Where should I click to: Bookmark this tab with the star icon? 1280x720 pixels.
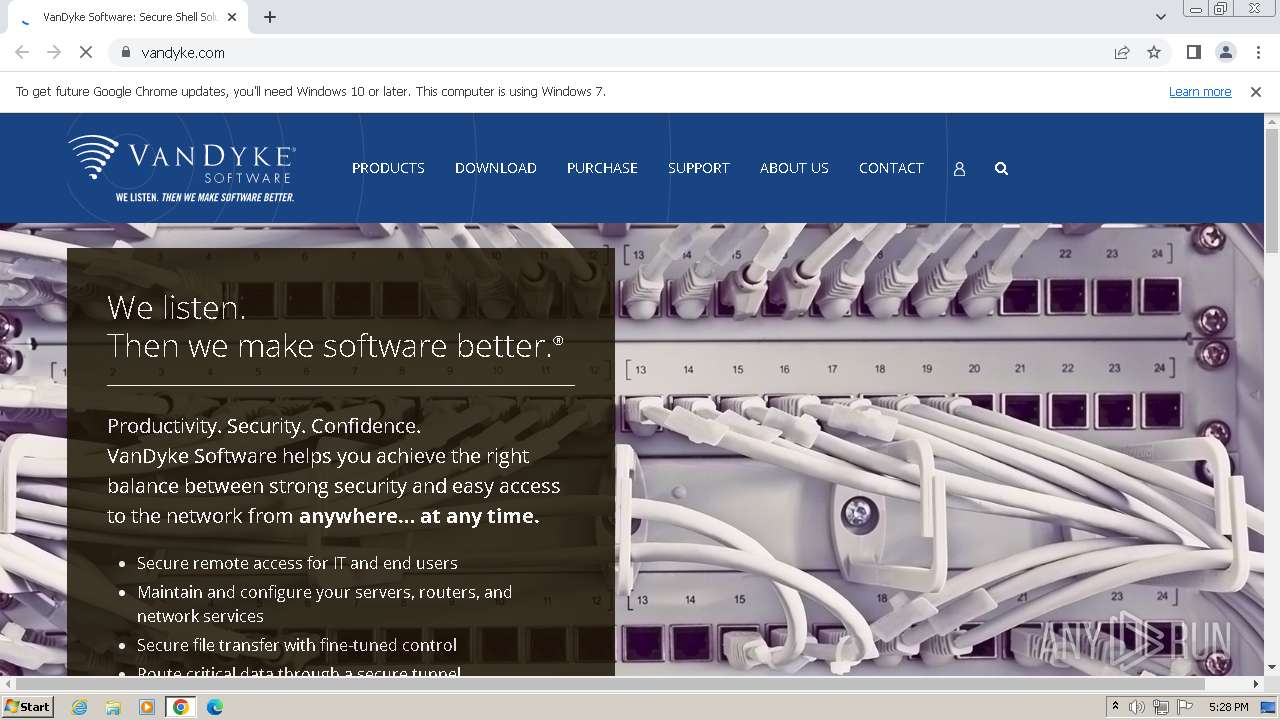tap(1154, 52)
